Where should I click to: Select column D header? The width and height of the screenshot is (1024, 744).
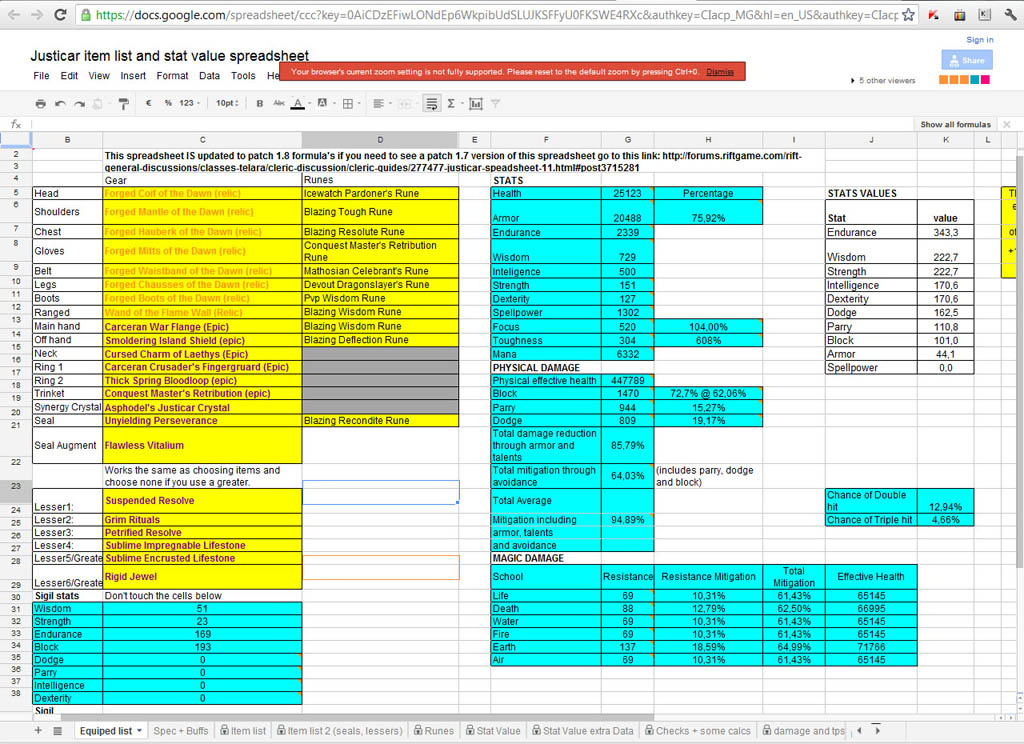point(380,139)
